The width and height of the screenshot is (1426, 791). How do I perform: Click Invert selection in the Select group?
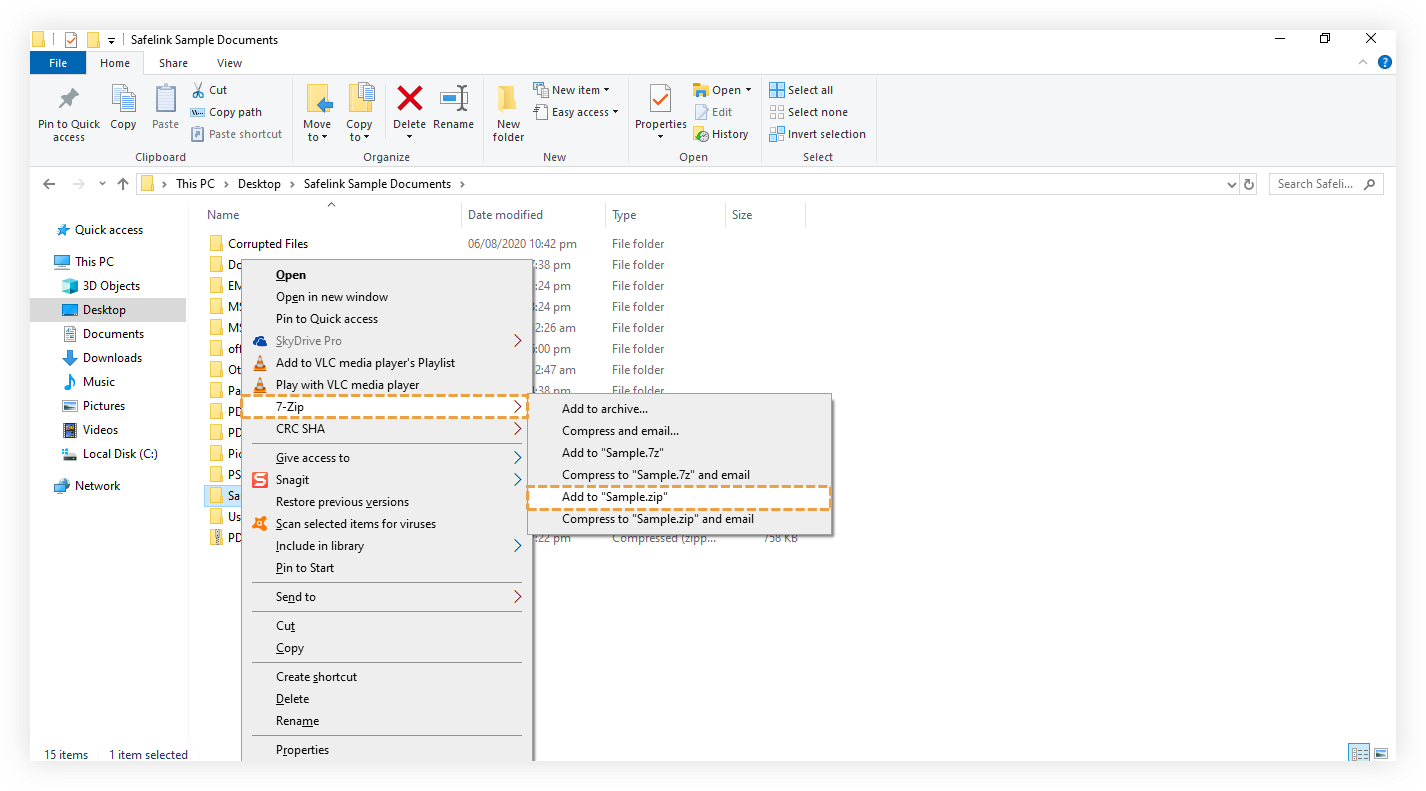tap(818, 133)
